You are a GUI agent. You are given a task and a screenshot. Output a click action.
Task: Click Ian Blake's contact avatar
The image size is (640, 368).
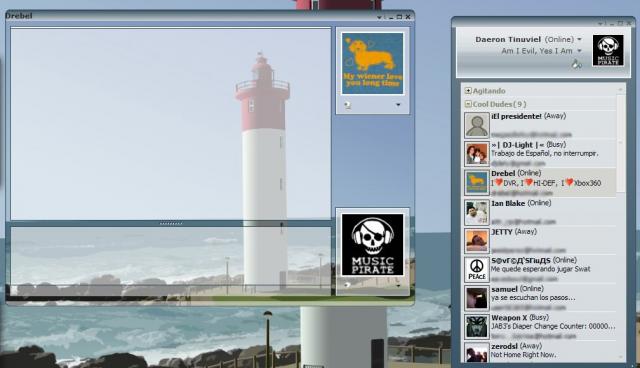477,213
